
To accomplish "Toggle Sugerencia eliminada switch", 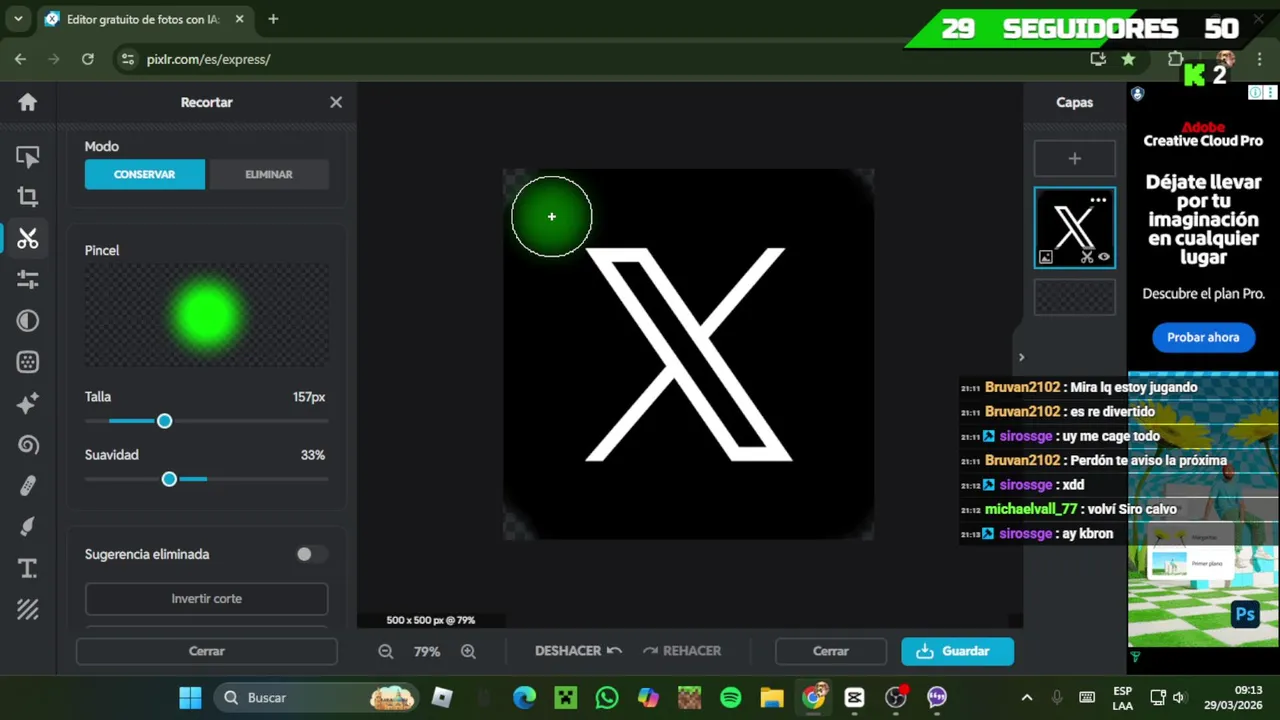I will (311, 554).
